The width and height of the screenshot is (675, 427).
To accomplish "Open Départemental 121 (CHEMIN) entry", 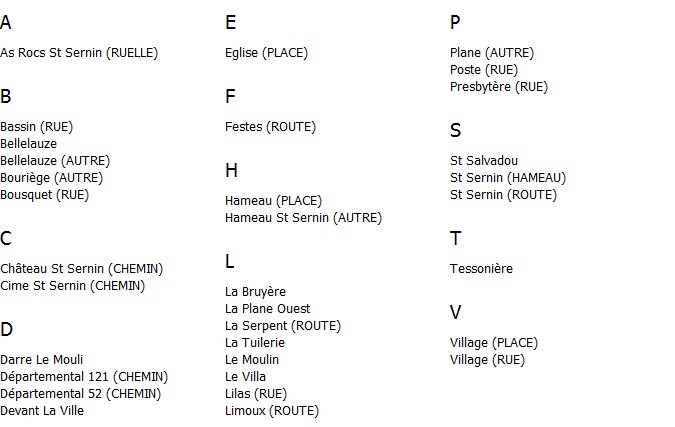I will (x=84, y=377).
